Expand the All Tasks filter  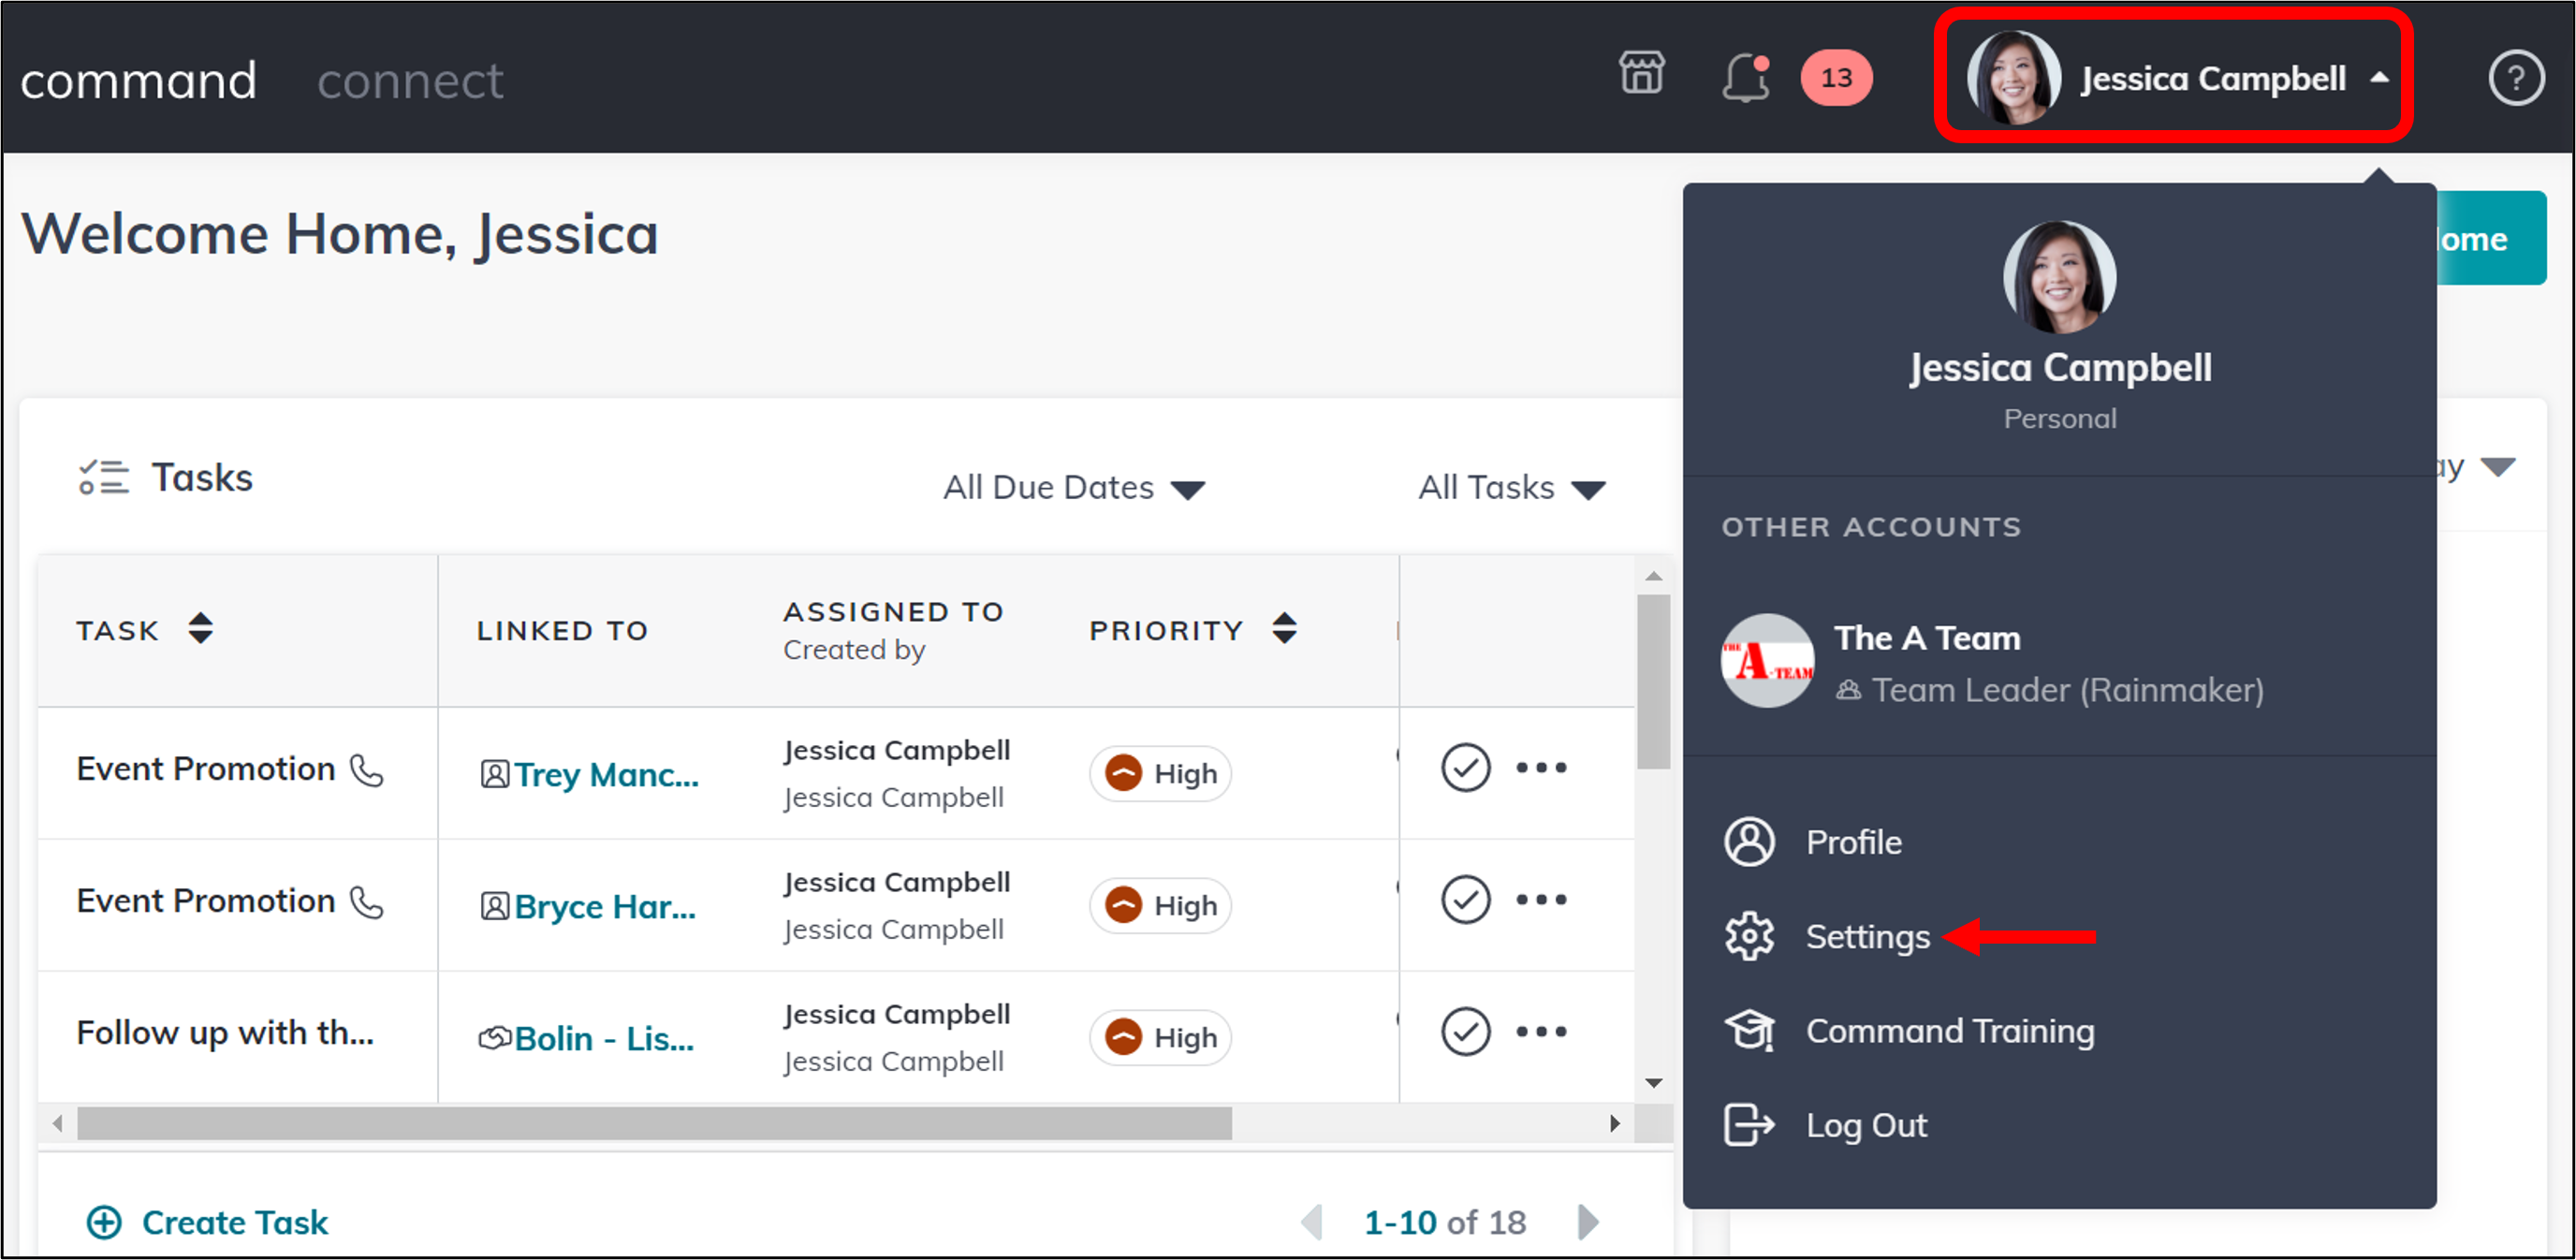tap(1512, 488)
